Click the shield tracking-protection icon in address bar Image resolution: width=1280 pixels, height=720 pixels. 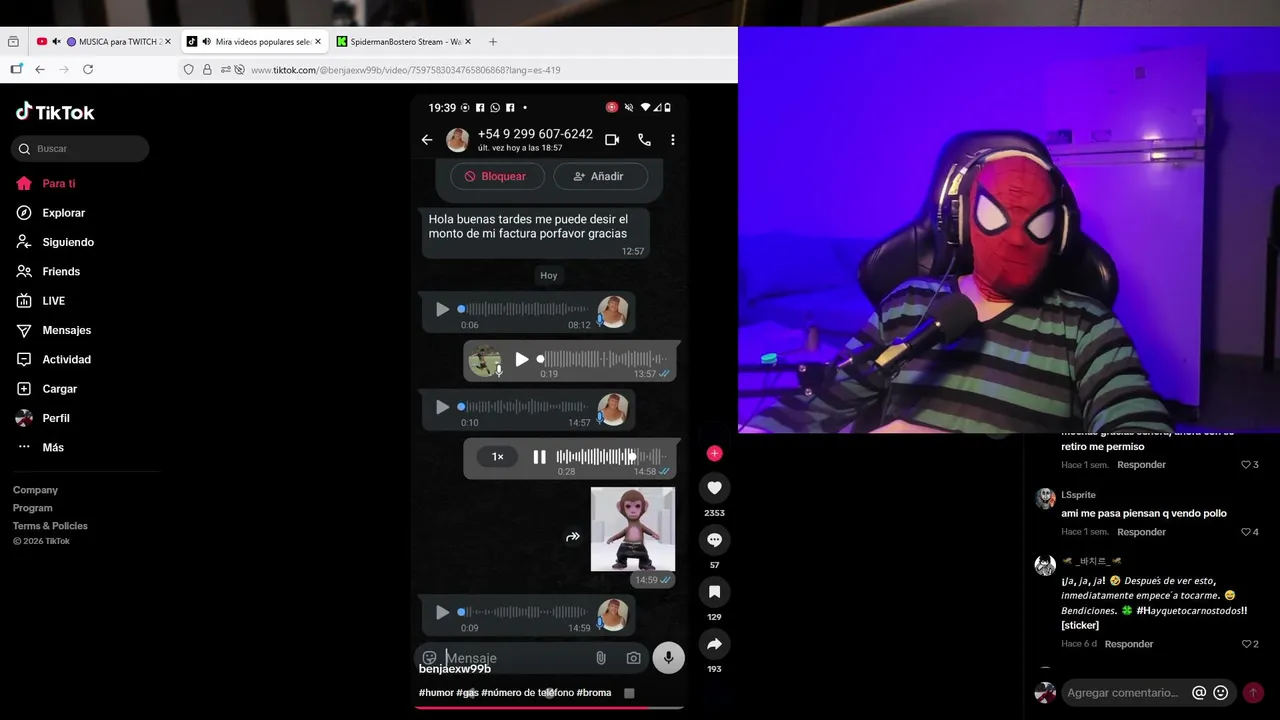pyautogui.click(x=189, y=70)
